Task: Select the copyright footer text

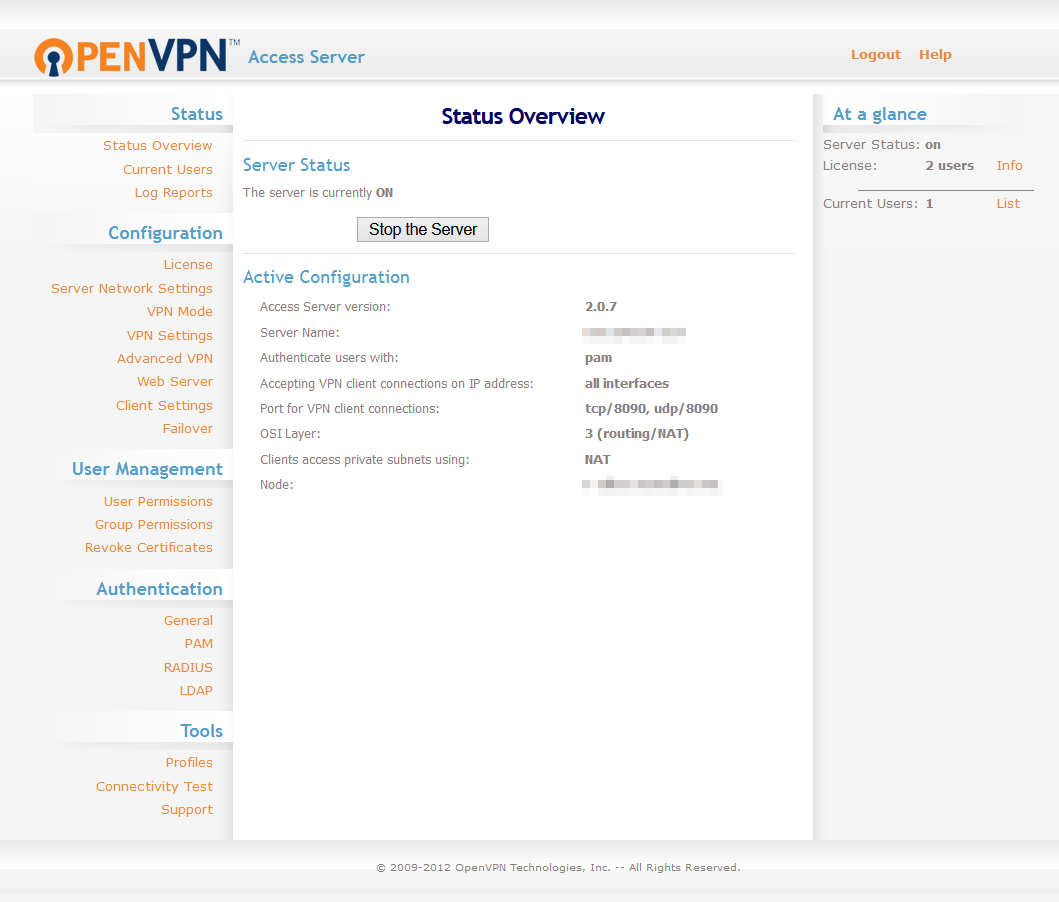Action: tap(558, 868)
